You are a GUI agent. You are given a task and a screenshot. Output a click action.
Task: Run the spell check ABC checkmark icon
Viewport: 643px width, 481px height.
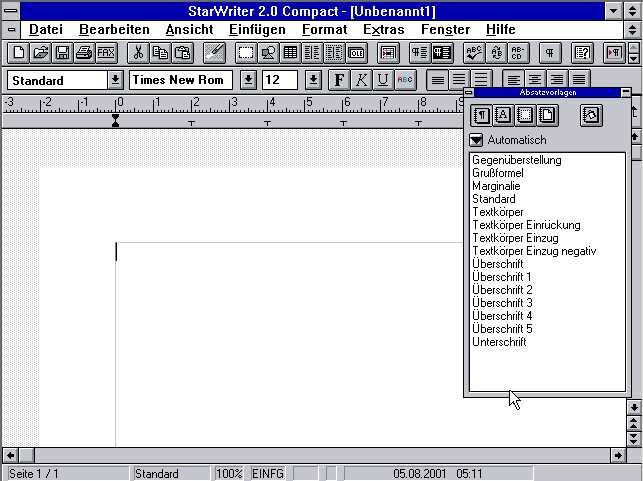click(x=474, y=53)
